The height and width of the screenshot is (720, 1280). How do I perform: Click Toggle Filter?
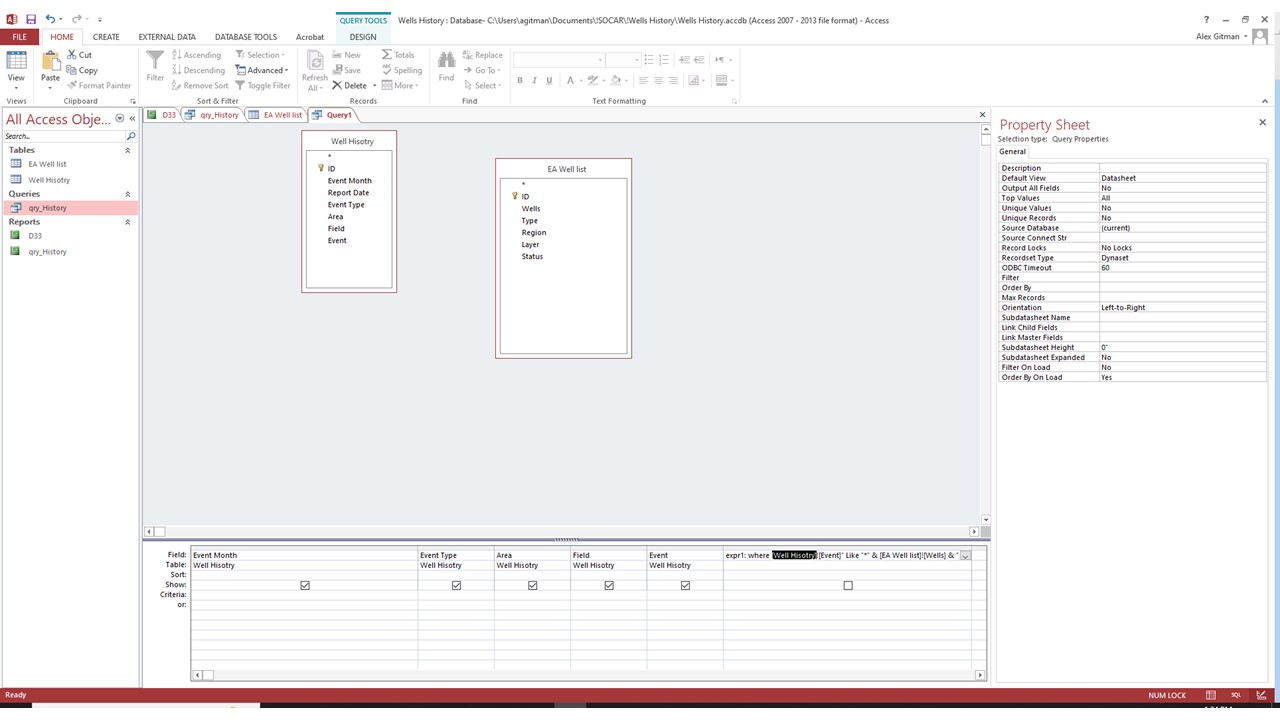262,85
